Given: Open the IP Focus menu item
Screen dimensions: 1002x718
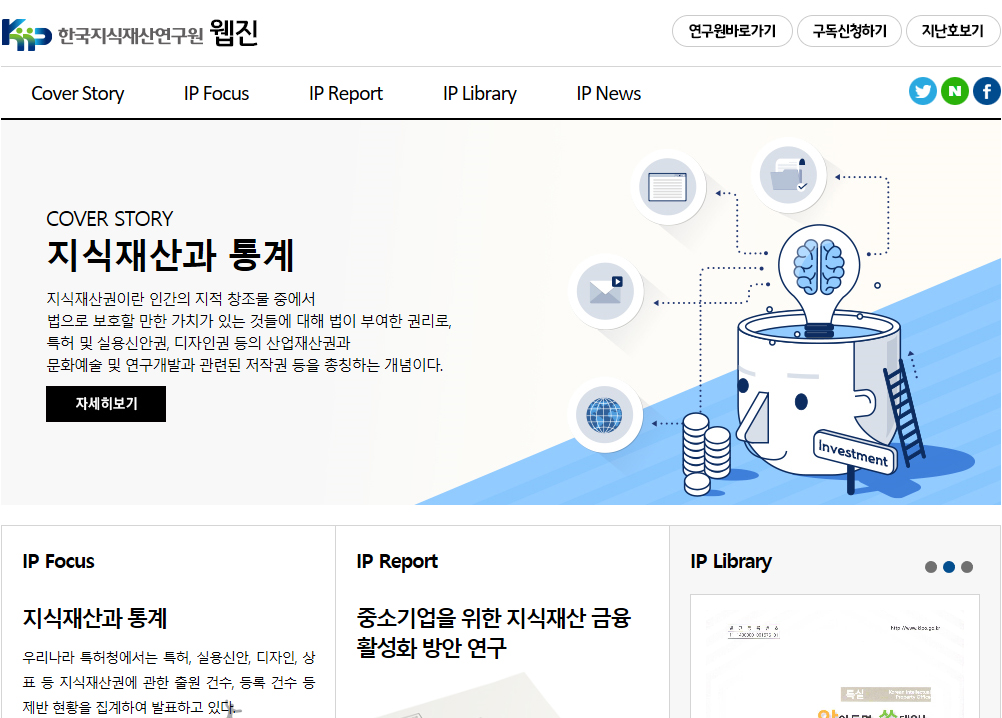Looking at the screenshot, I should point(216,94).
